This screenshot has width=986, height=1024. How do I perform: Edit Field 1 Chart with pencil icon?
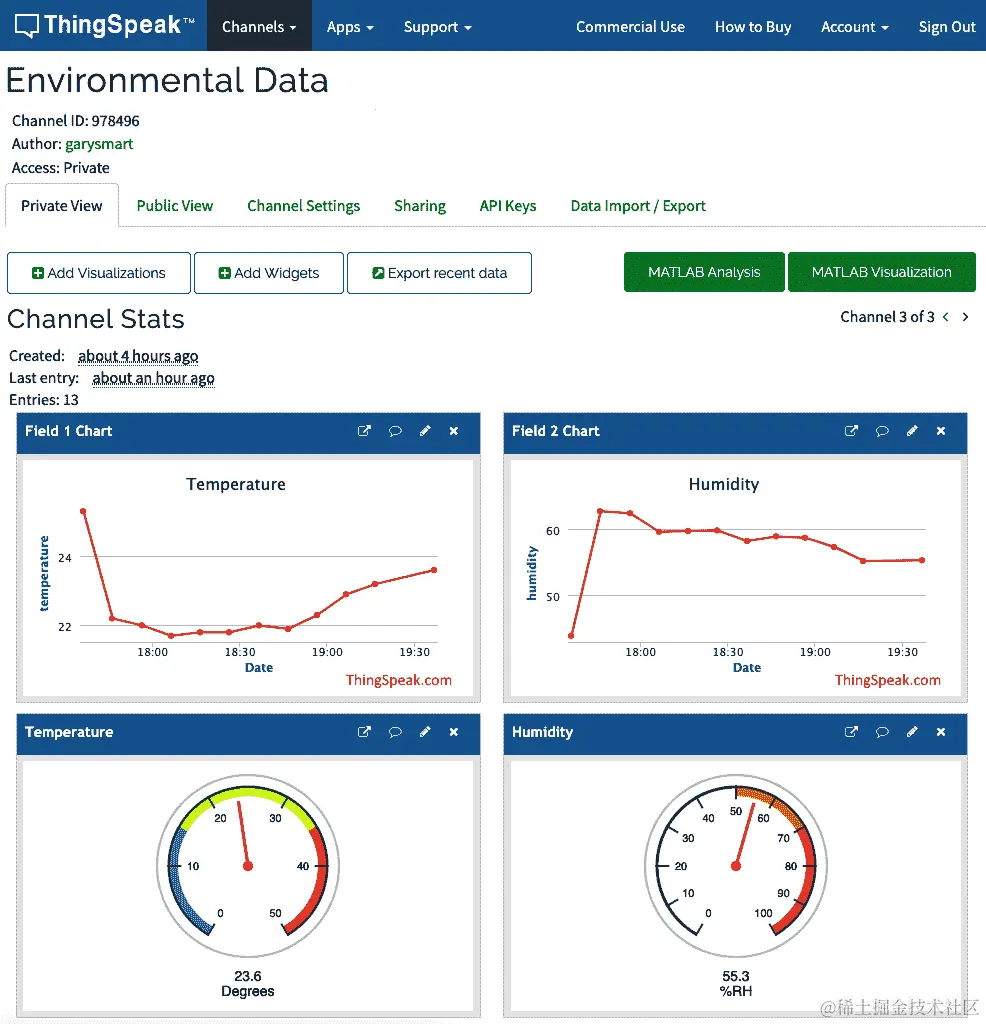pos(425,431)
